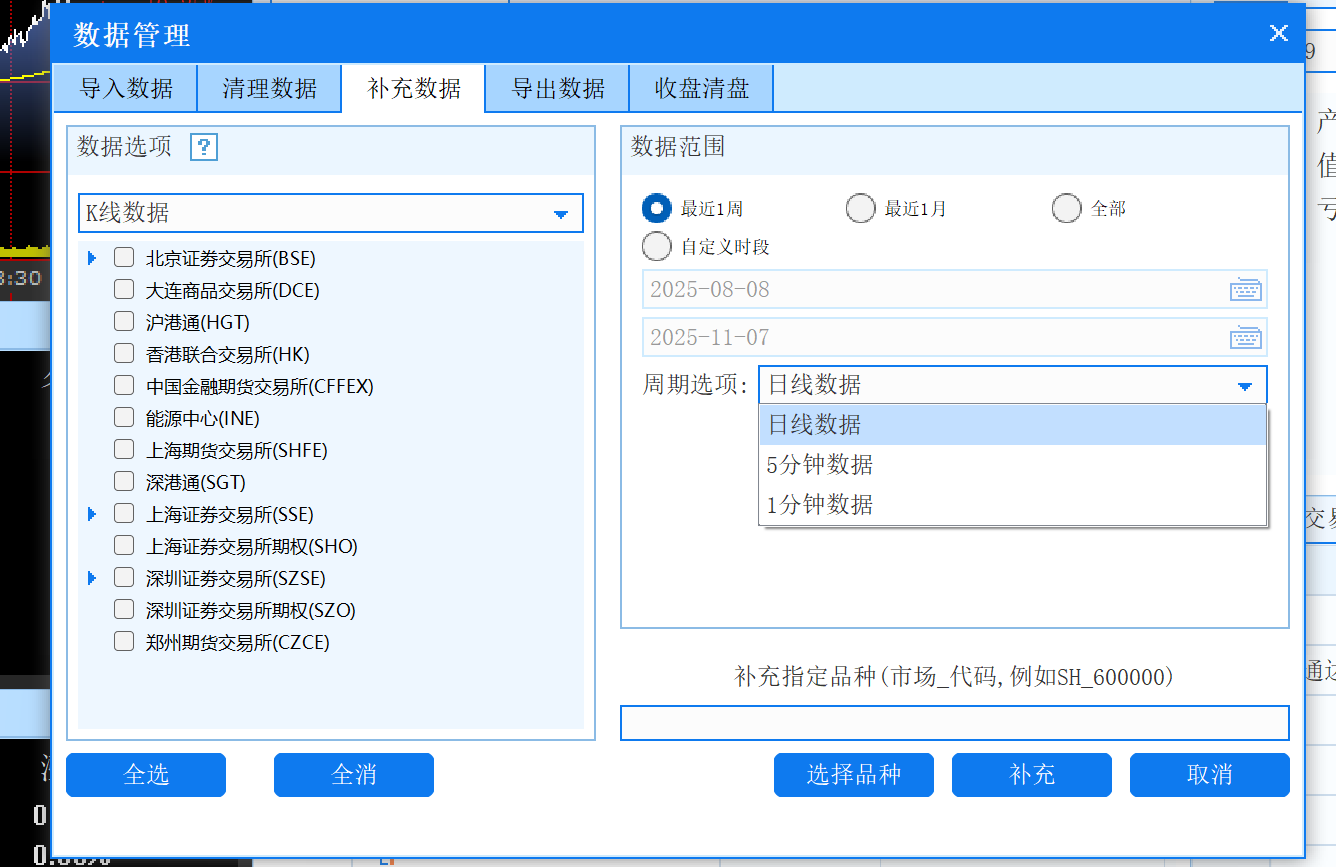Screen dimensions: 1336x867
Task: Click the help question mark icon
Action: (x=204, y=148)
